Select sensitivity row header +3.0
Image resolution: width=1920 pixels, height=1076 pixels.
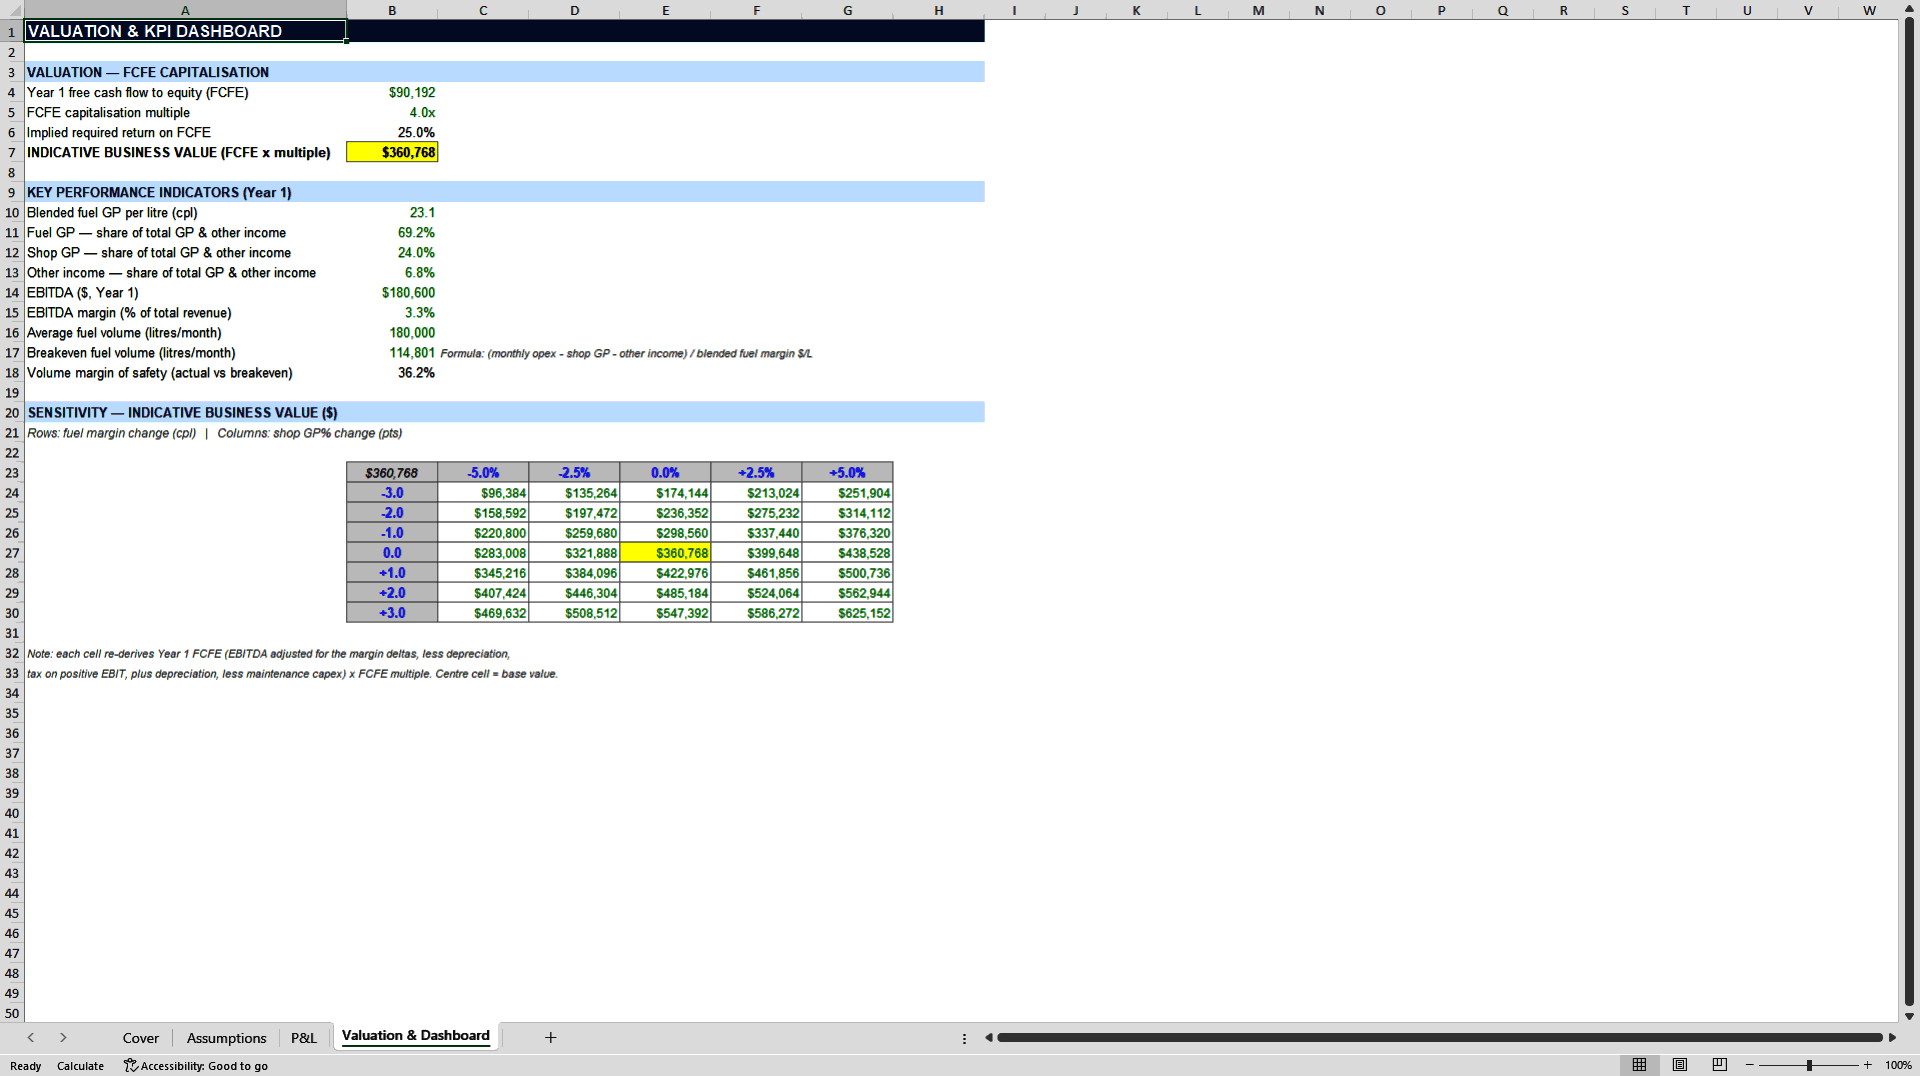(392, 612)
